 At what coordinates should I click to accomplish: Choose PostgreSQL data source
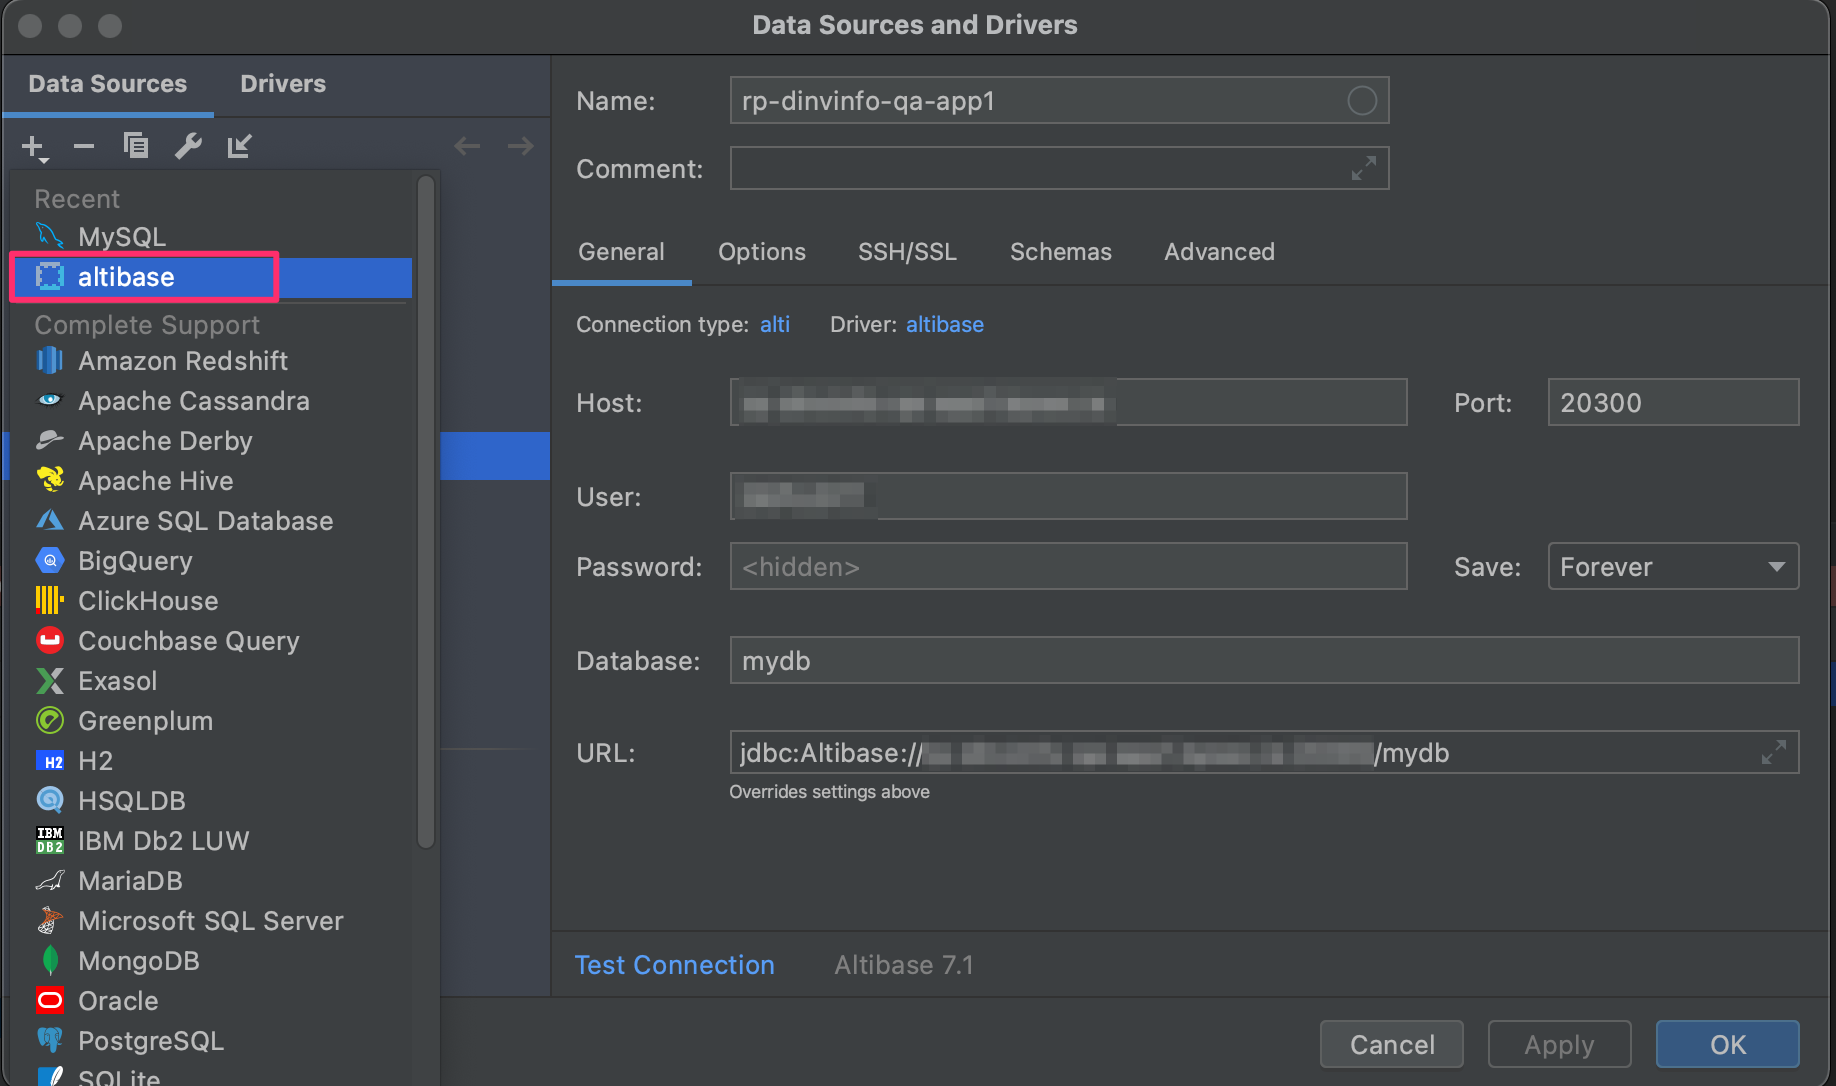(x=212, y=1041)
